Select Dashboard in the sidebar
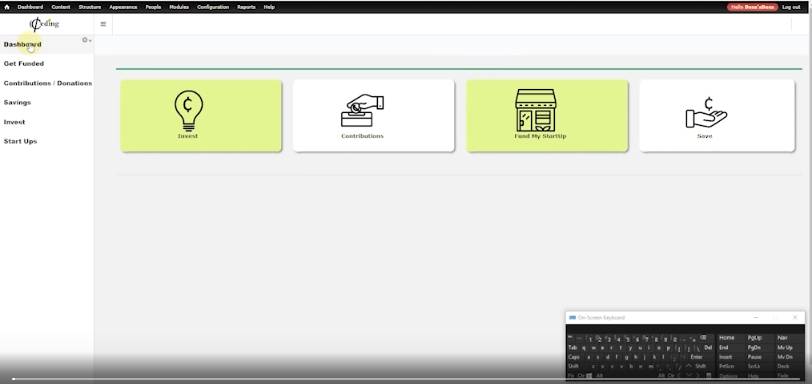Image resolution: width=812 pixels, height=384 pixels. click(22, 45)
